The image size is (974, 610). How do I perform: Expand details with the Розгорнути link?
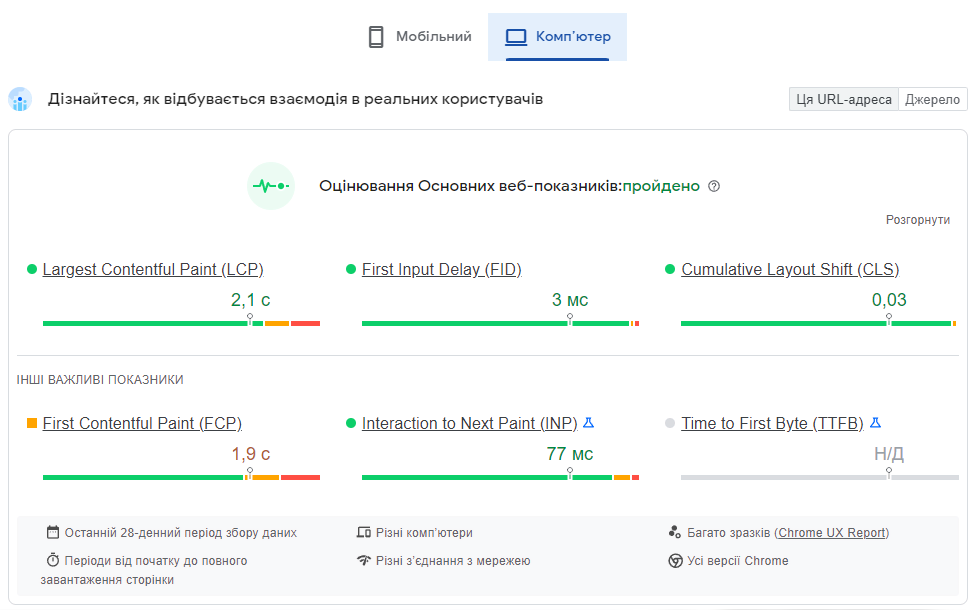tap(917, 220)
